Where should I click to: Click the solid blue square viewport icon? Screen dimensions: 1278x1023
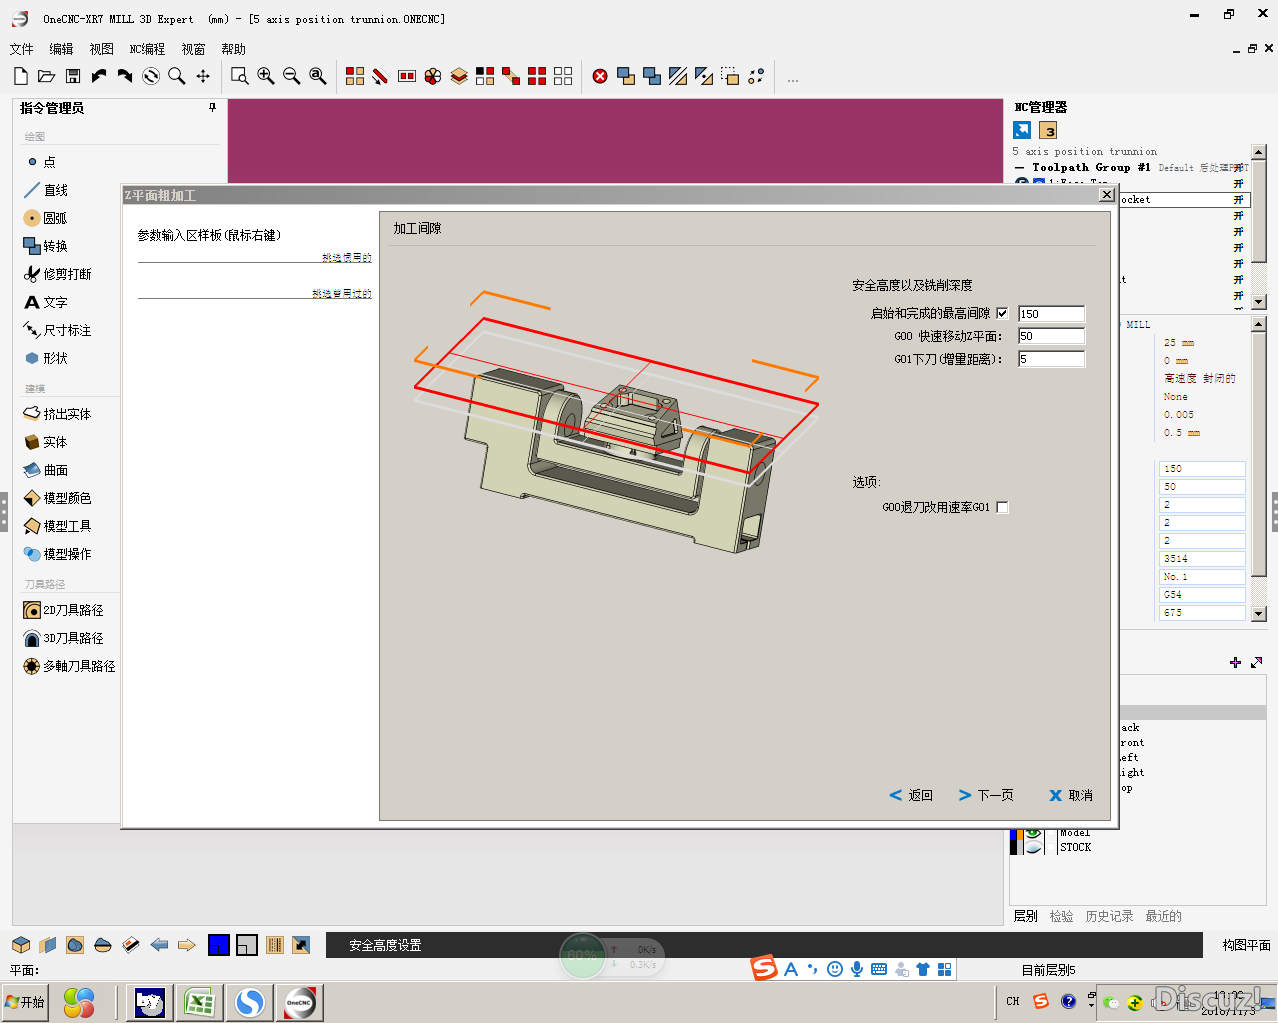click(x=219, y=945)
